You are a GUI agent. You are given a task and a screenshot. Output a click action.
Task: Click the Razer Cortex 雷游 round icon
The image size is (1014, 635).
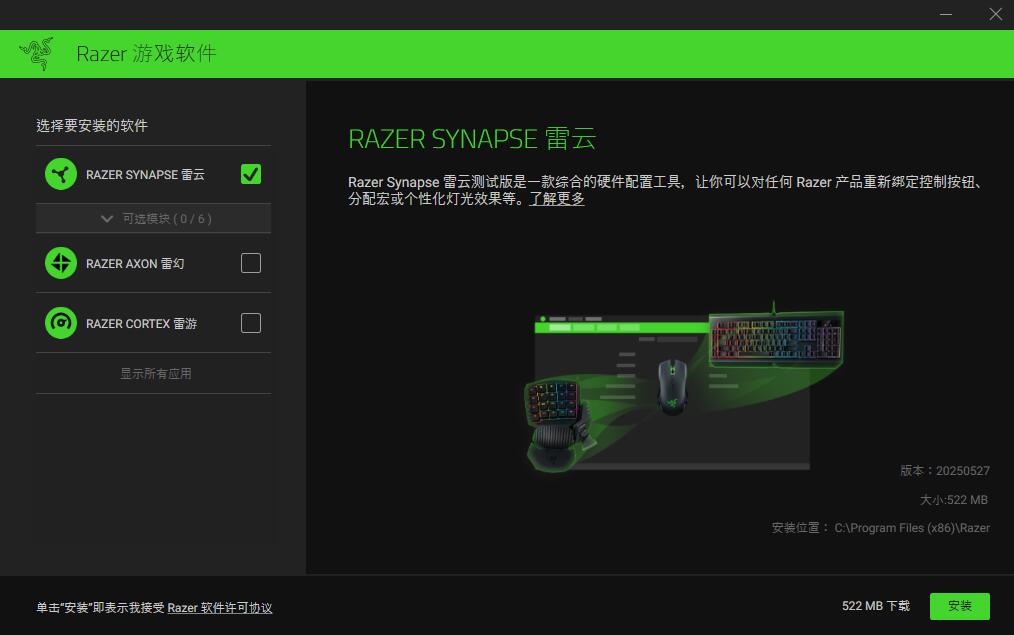[x=61, y=323]
